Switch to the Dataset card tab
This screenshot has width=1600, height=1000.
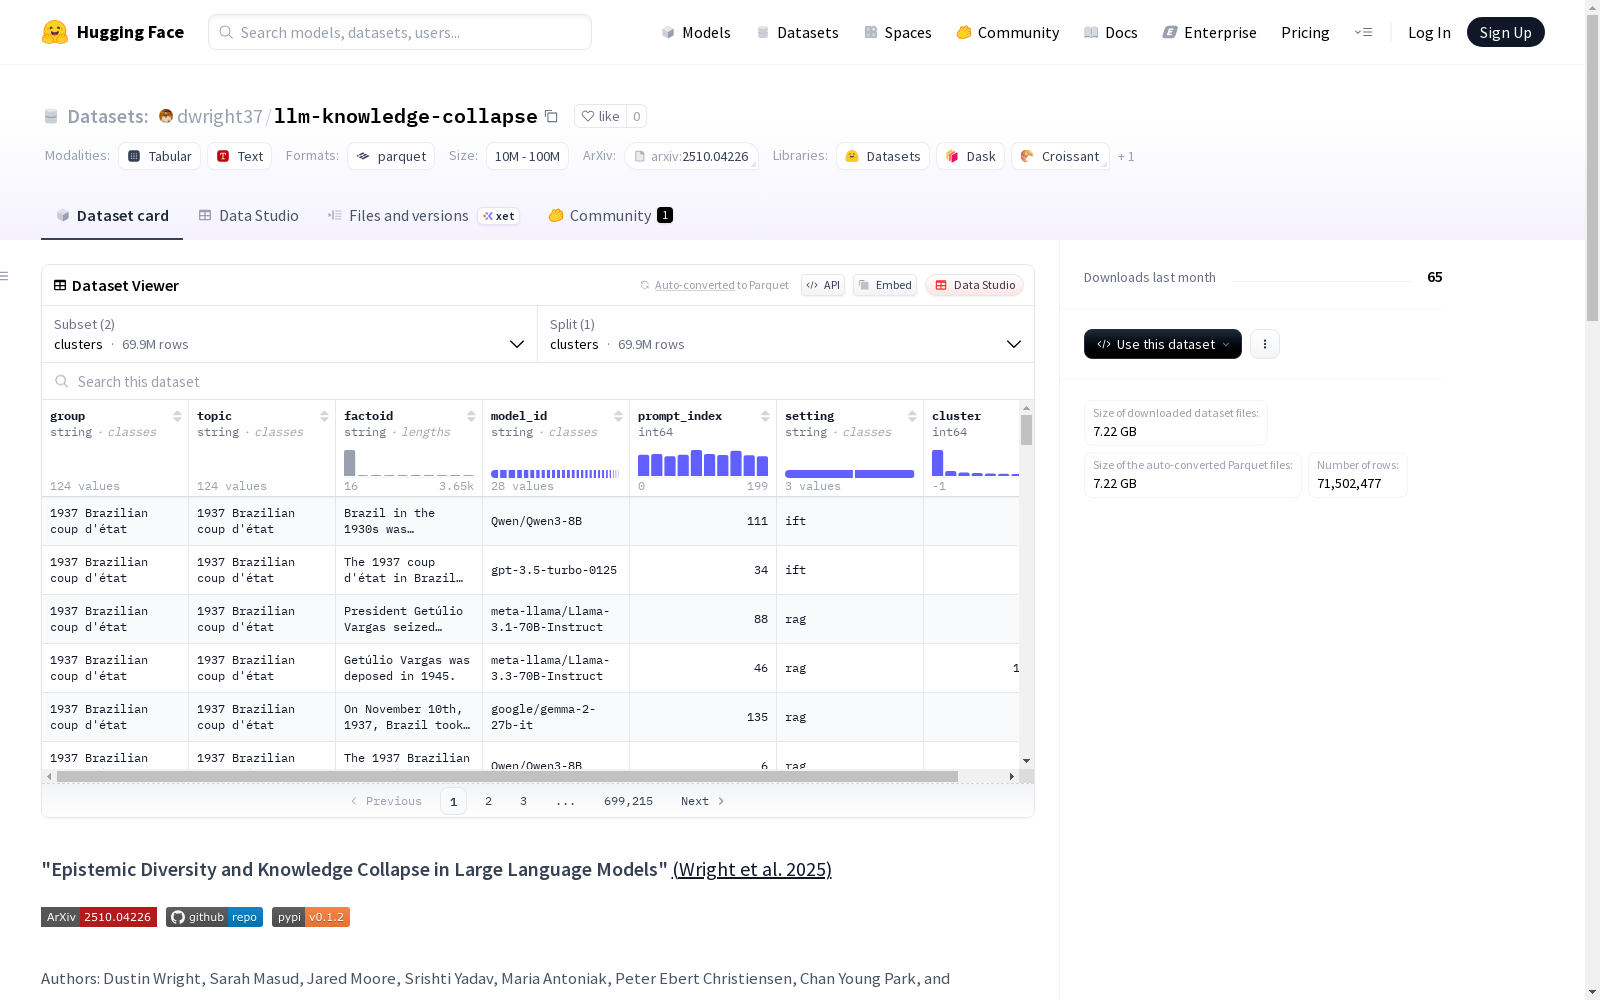(112, 216)
